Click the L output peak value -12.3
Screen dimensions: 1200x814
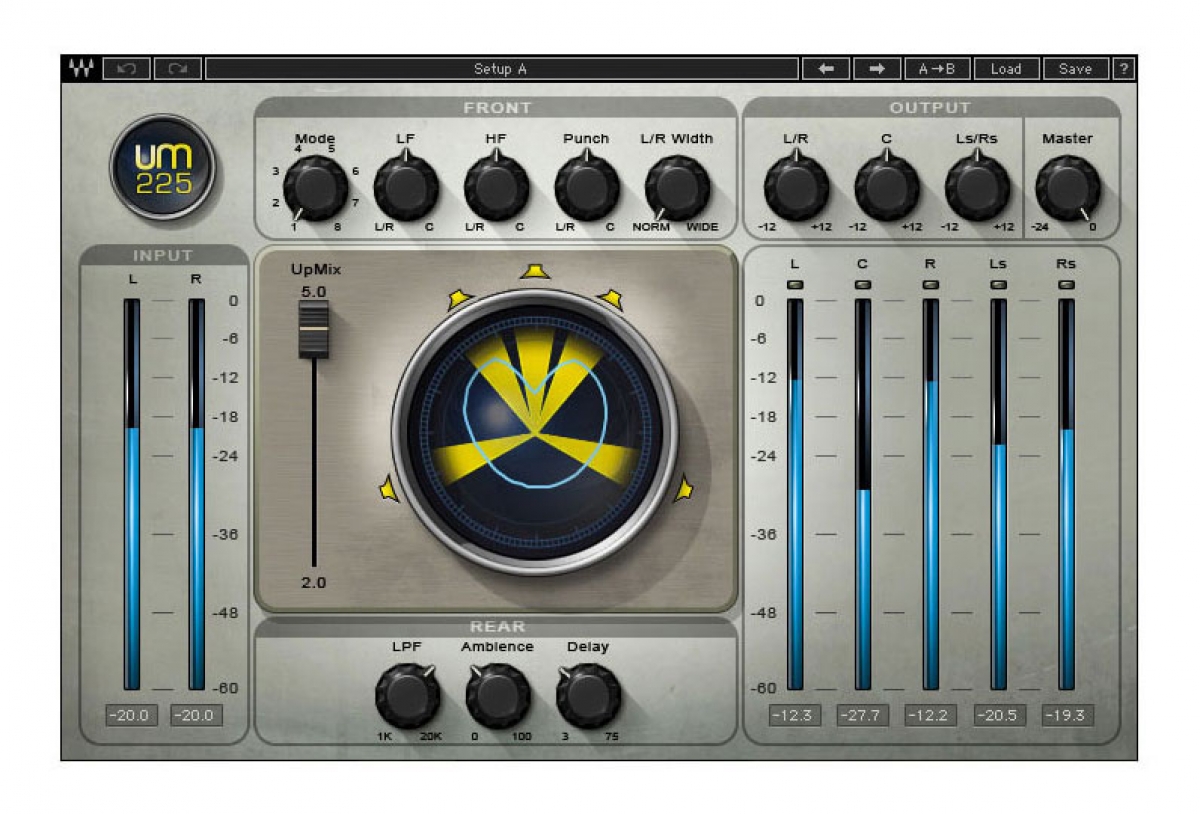pyautogui.click(x=795, y=715)
